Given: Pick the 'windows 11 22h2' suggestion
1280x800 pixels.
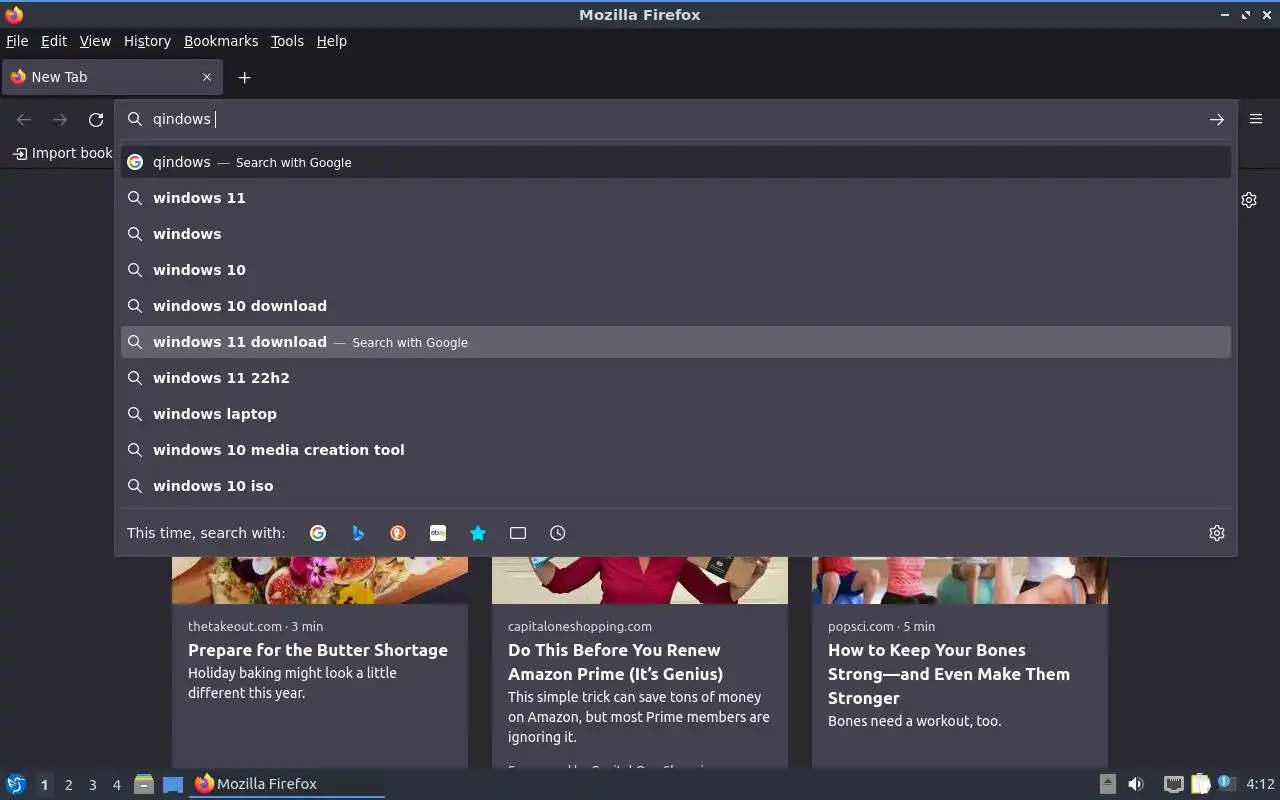Looking at the screenshot, I should point(676,378).
